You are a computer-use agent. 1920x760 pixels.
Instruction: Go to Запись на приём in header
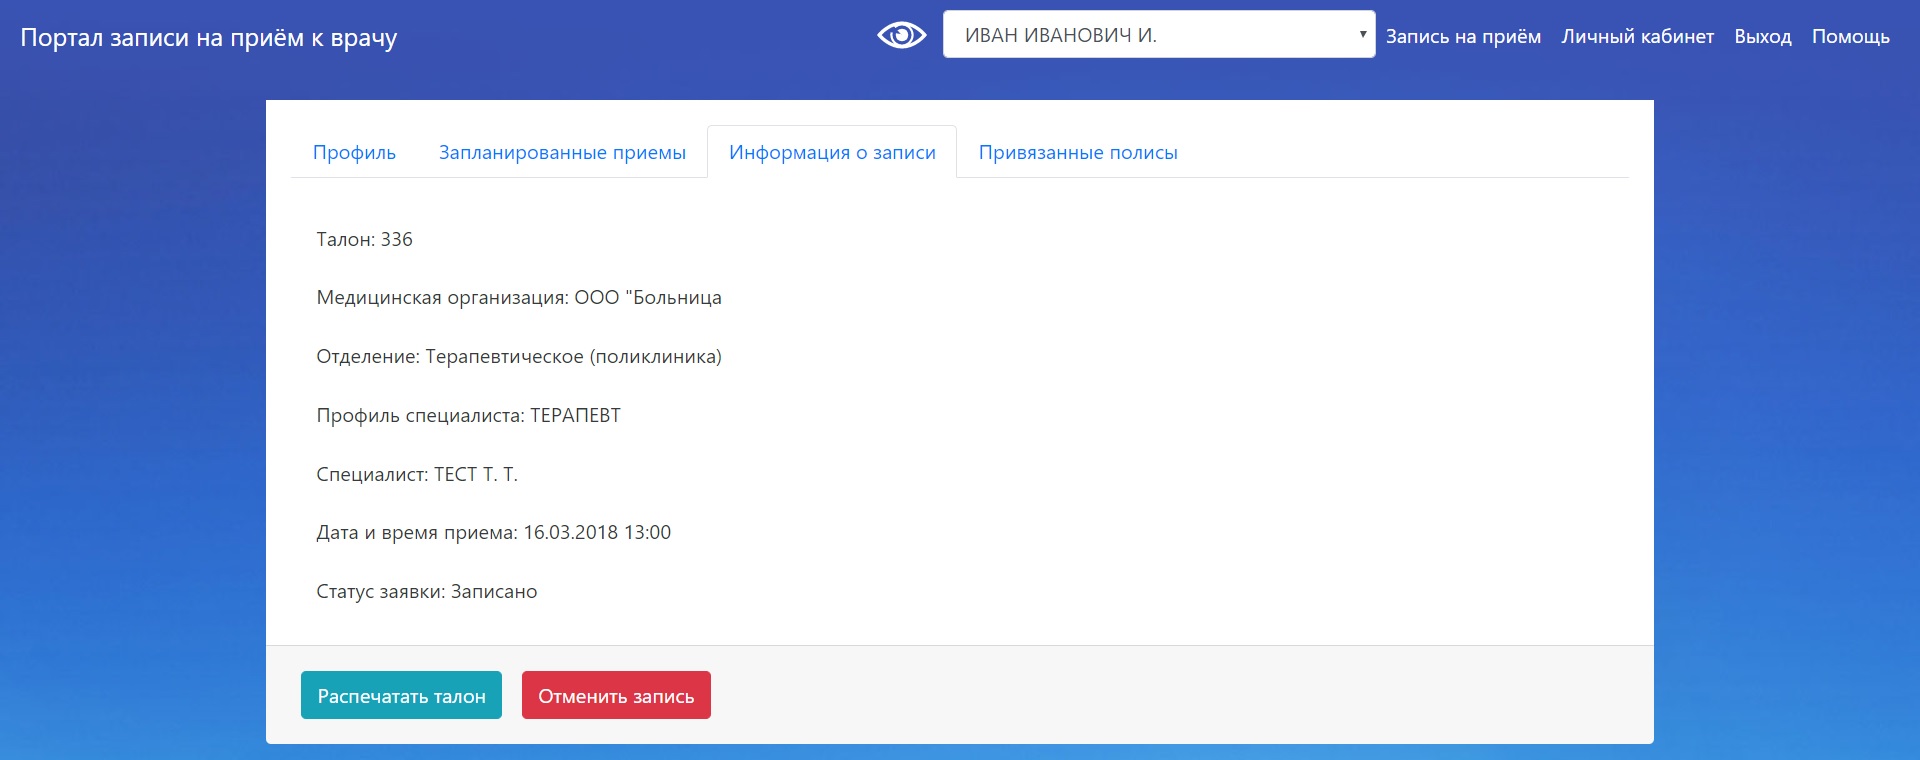click(1462, 37)
